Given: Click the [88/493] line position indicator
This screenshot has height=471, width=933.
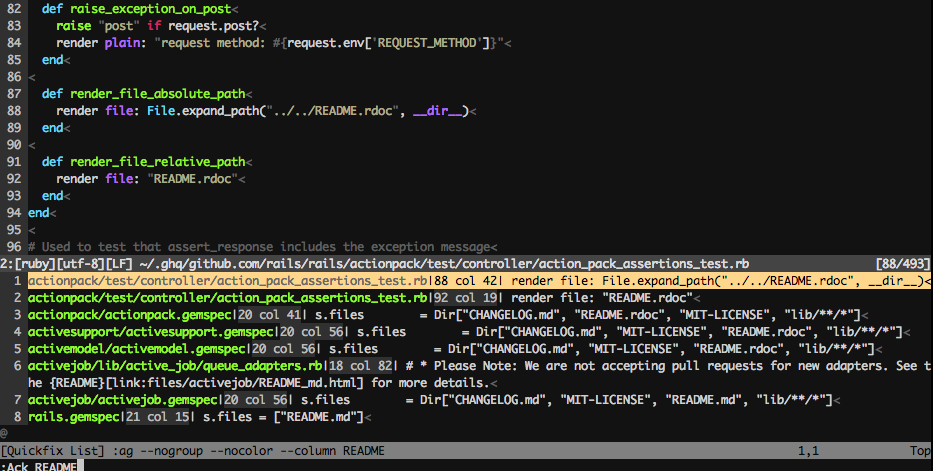Looking at the screenshot, I should [x=903, y=263].
